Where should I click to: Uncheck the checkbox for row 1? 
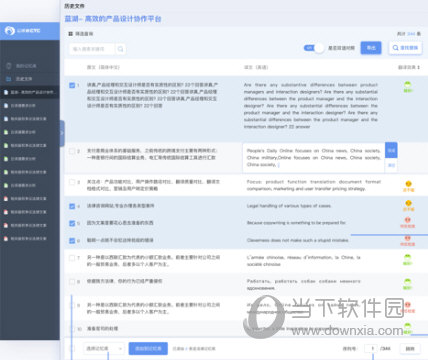pyautogui.click(x=72, y=85)
